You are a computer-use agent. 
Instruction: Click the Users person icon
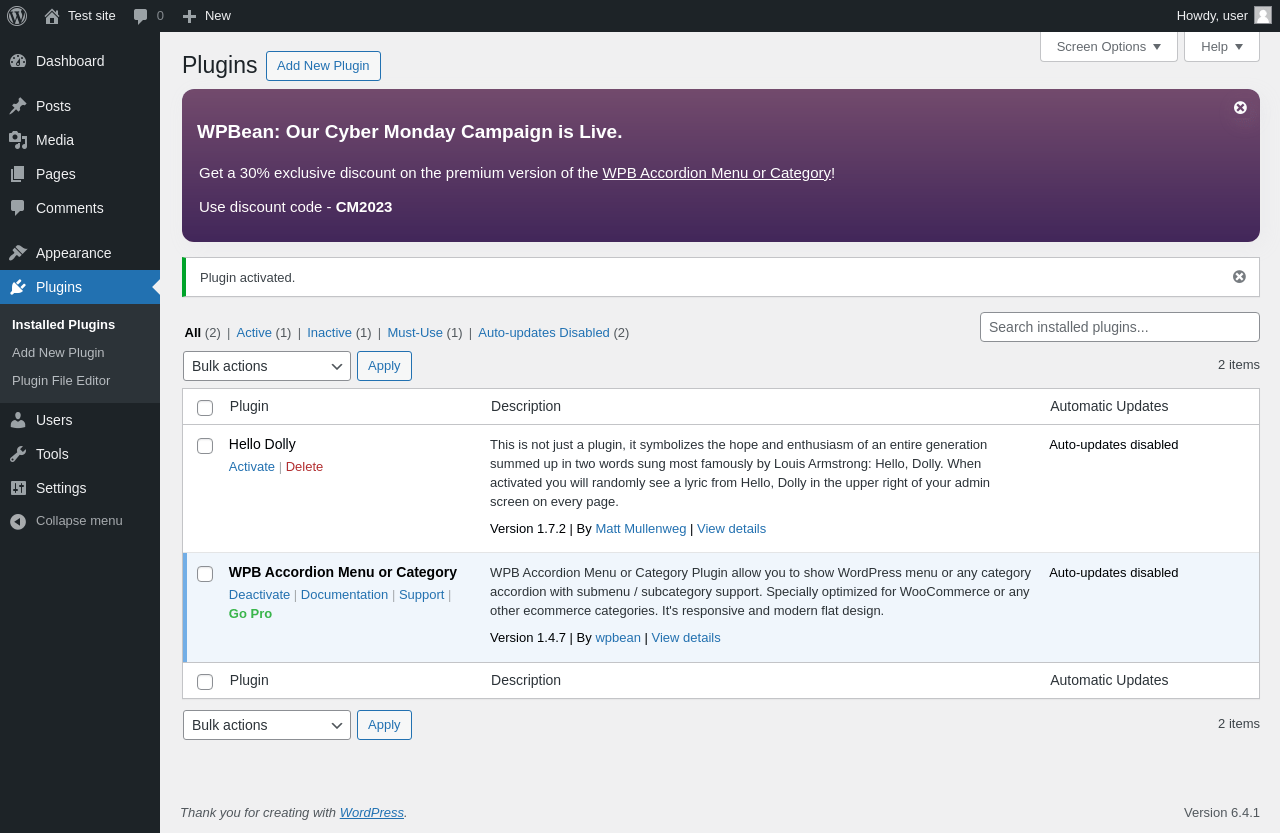[18, 420]
